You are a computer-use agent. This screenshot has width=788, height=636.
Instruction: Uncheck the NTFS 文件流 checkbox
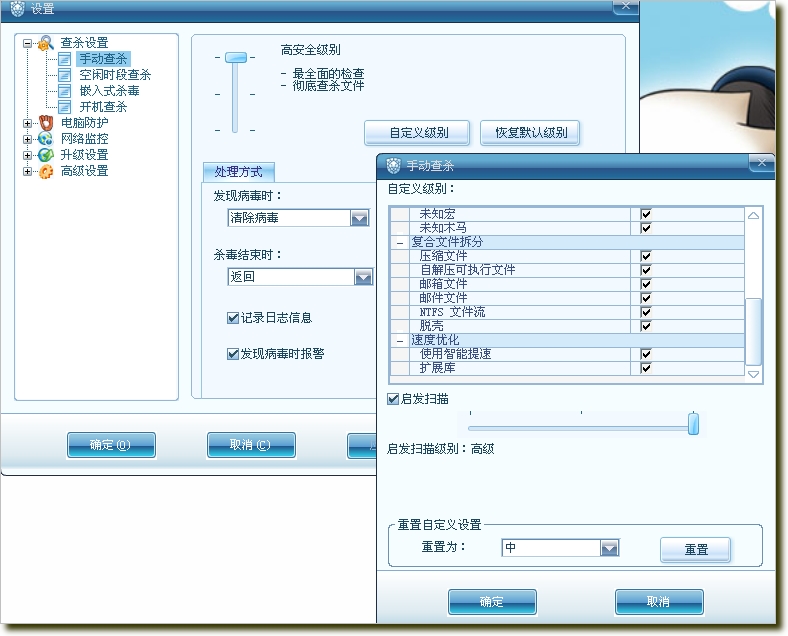(646, 312)
